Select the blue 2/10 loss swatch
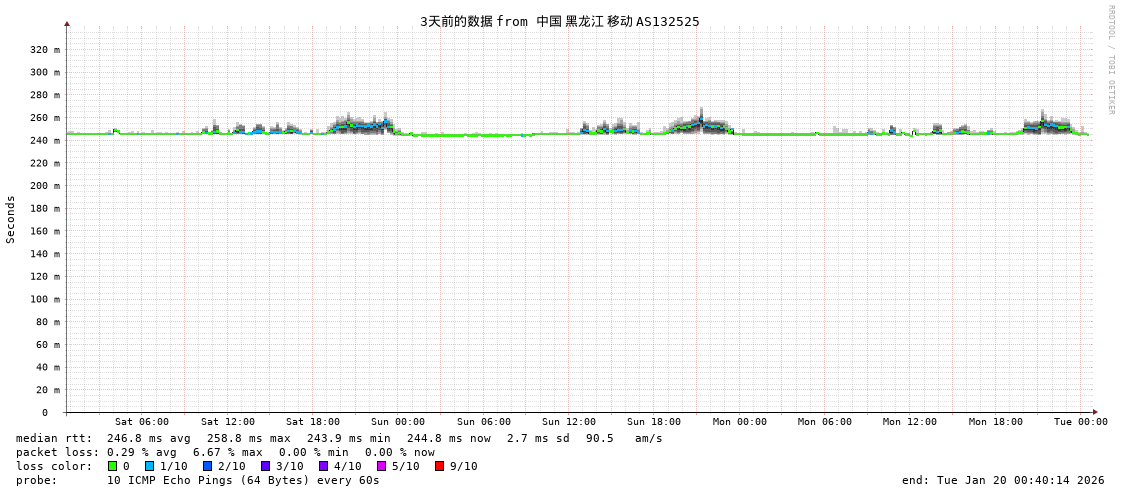Viewport: 1121px width, 494px height. point(208,466)
